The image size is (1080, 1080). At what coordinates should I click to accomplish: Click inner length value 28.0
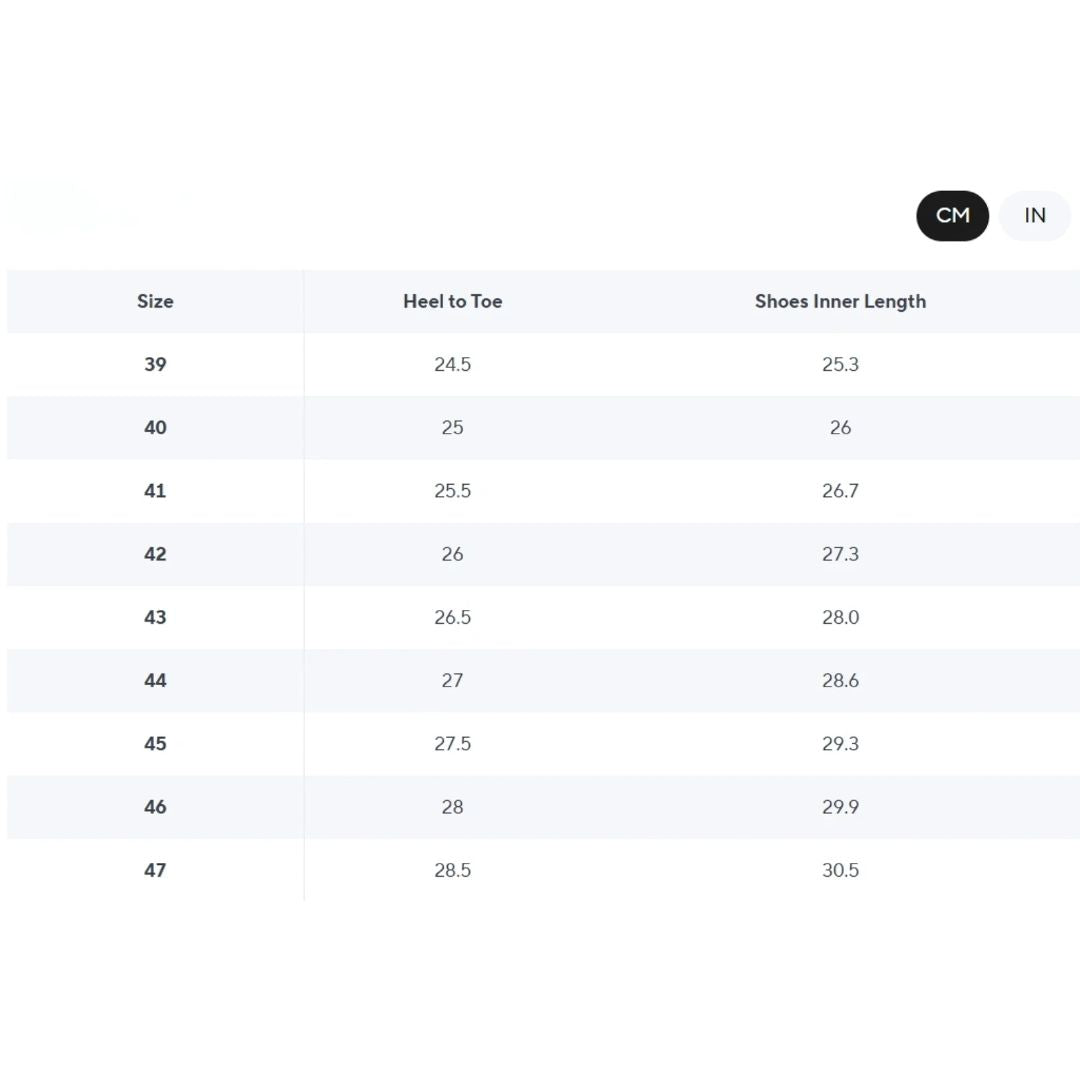pyautogui.click(x=840, y=617)
